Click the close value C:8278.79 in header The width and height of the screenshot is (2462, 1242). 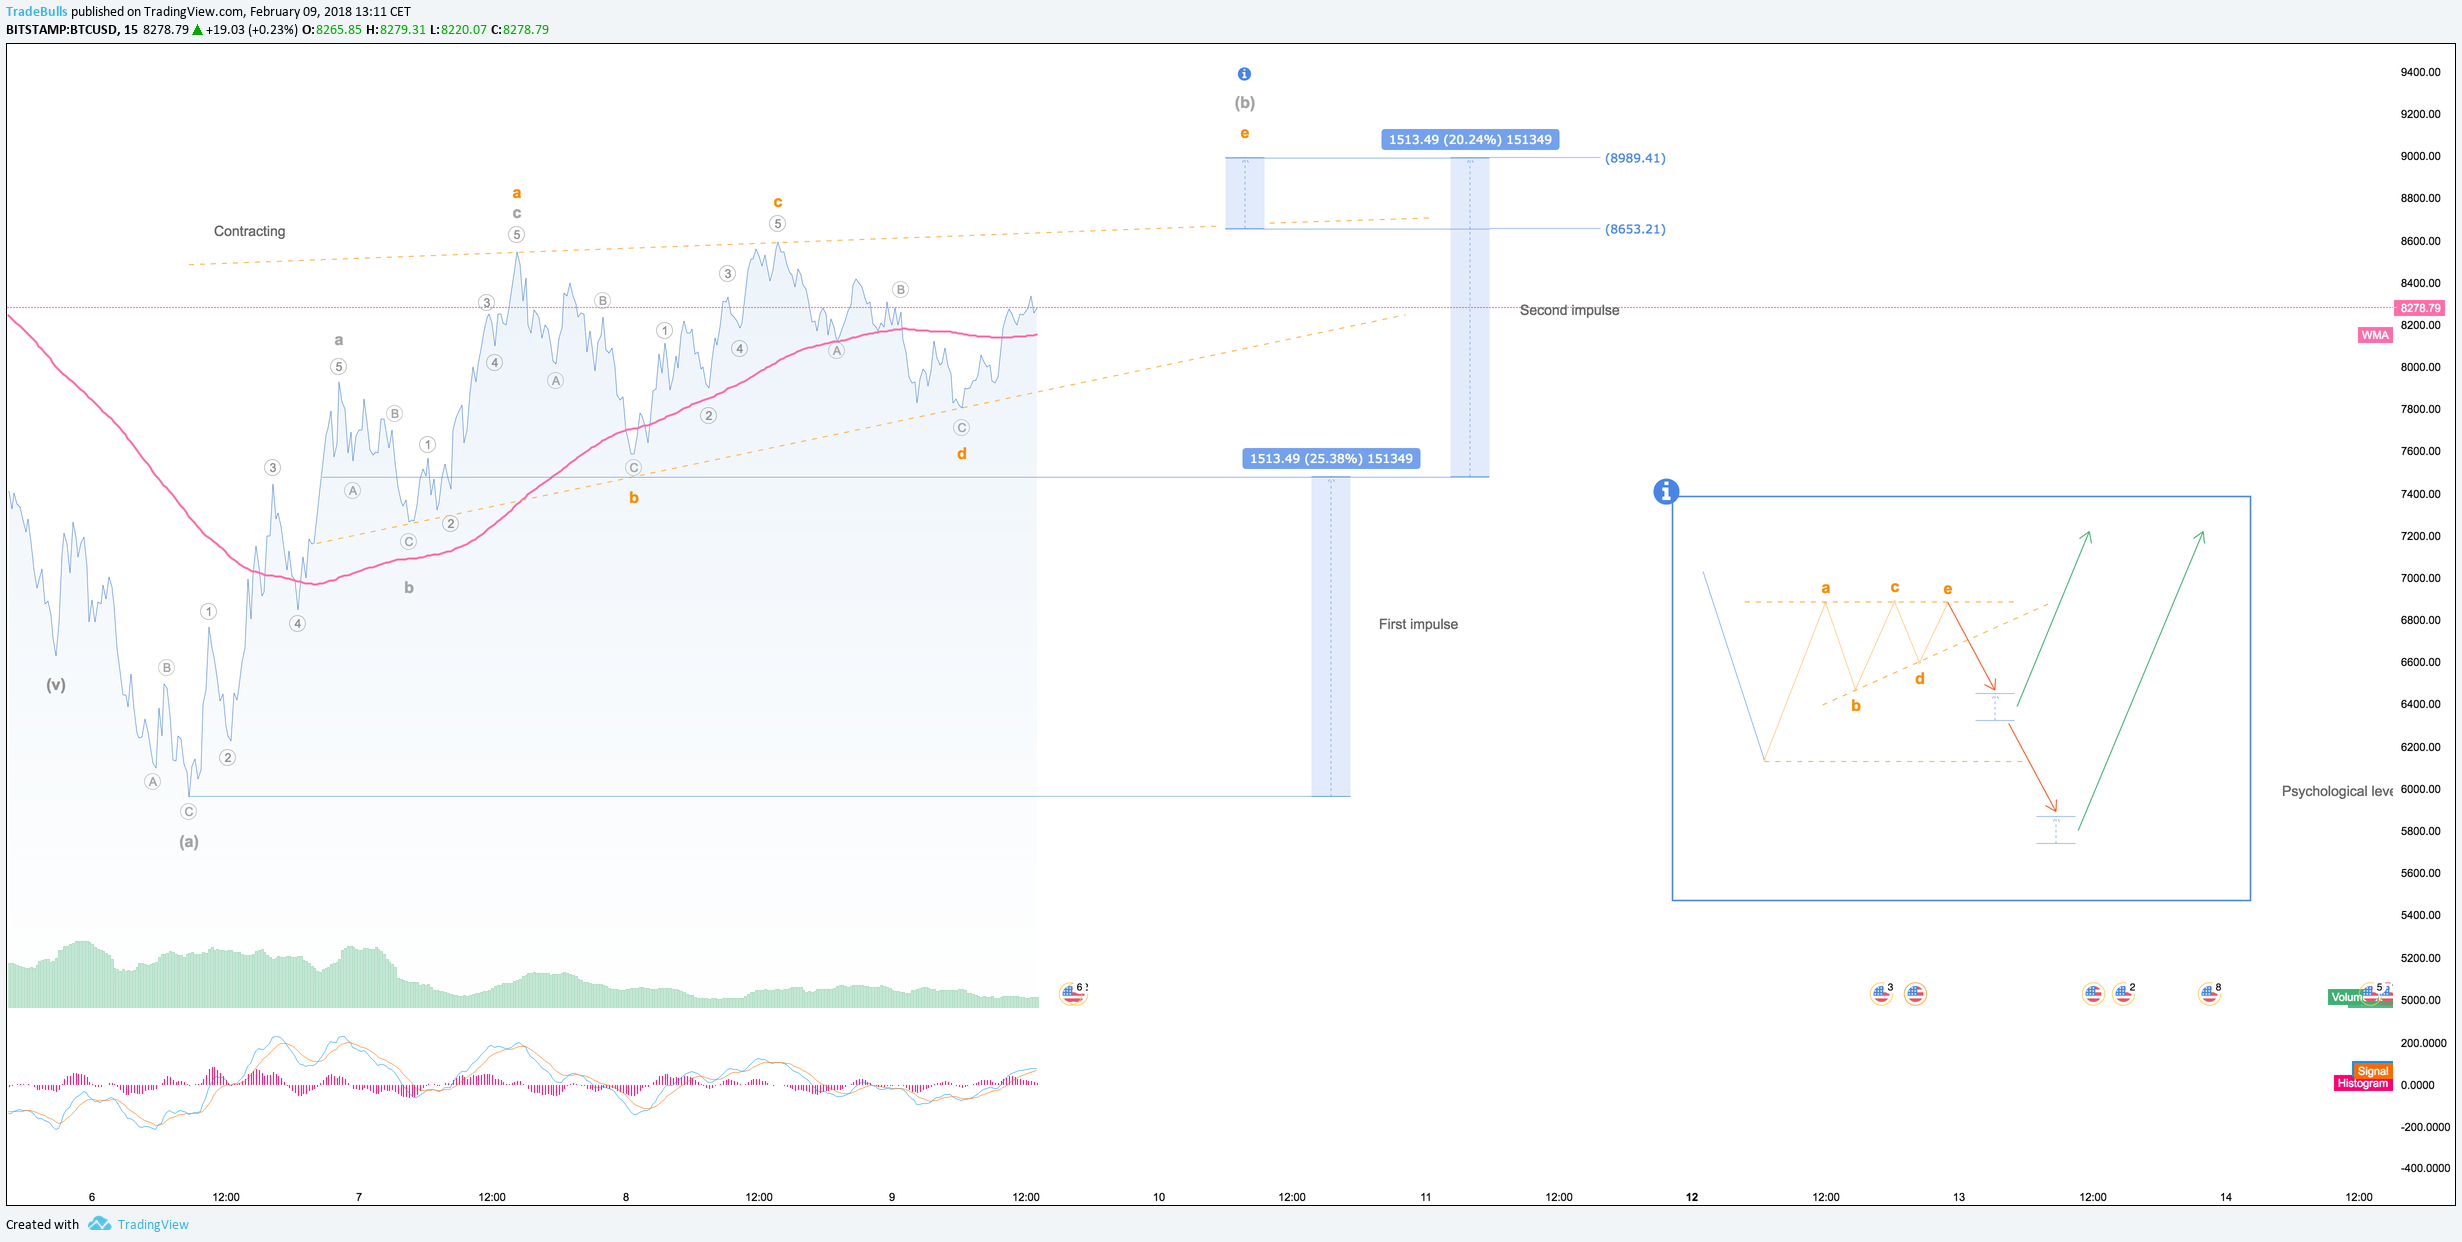(520, 30)
